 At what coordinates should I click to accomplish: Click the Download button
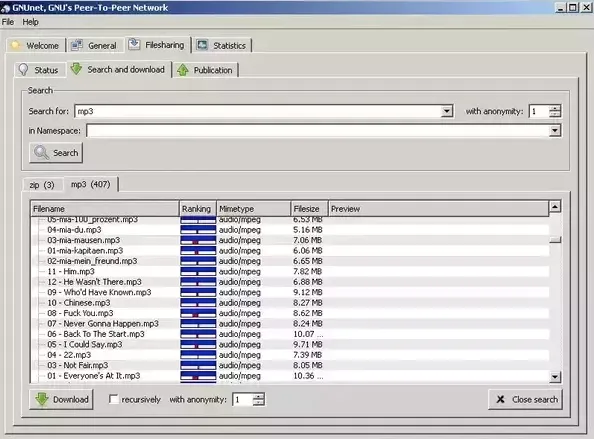pos(61,399)
